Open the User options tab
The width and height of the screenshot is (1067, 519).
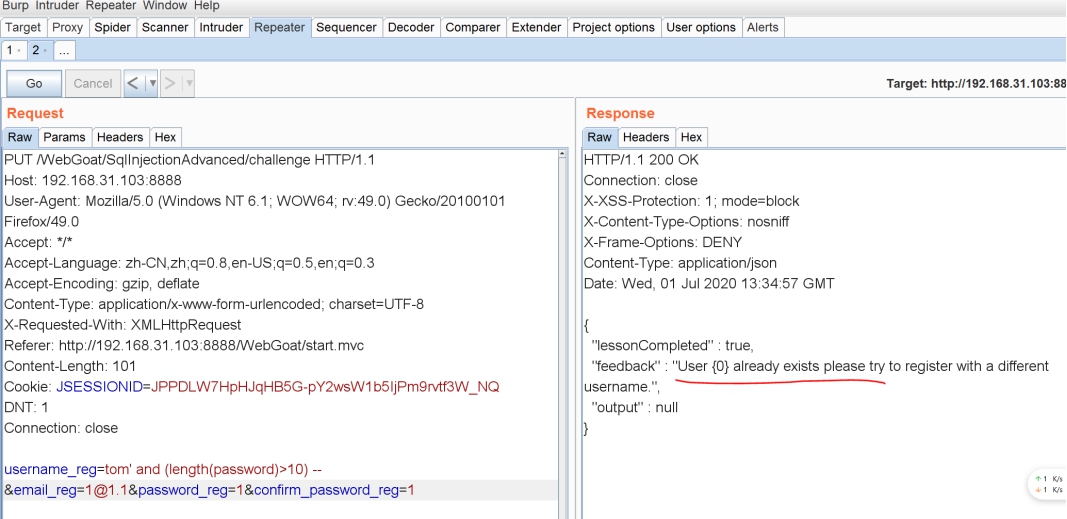pyautogui.click(x=701, y=27)
